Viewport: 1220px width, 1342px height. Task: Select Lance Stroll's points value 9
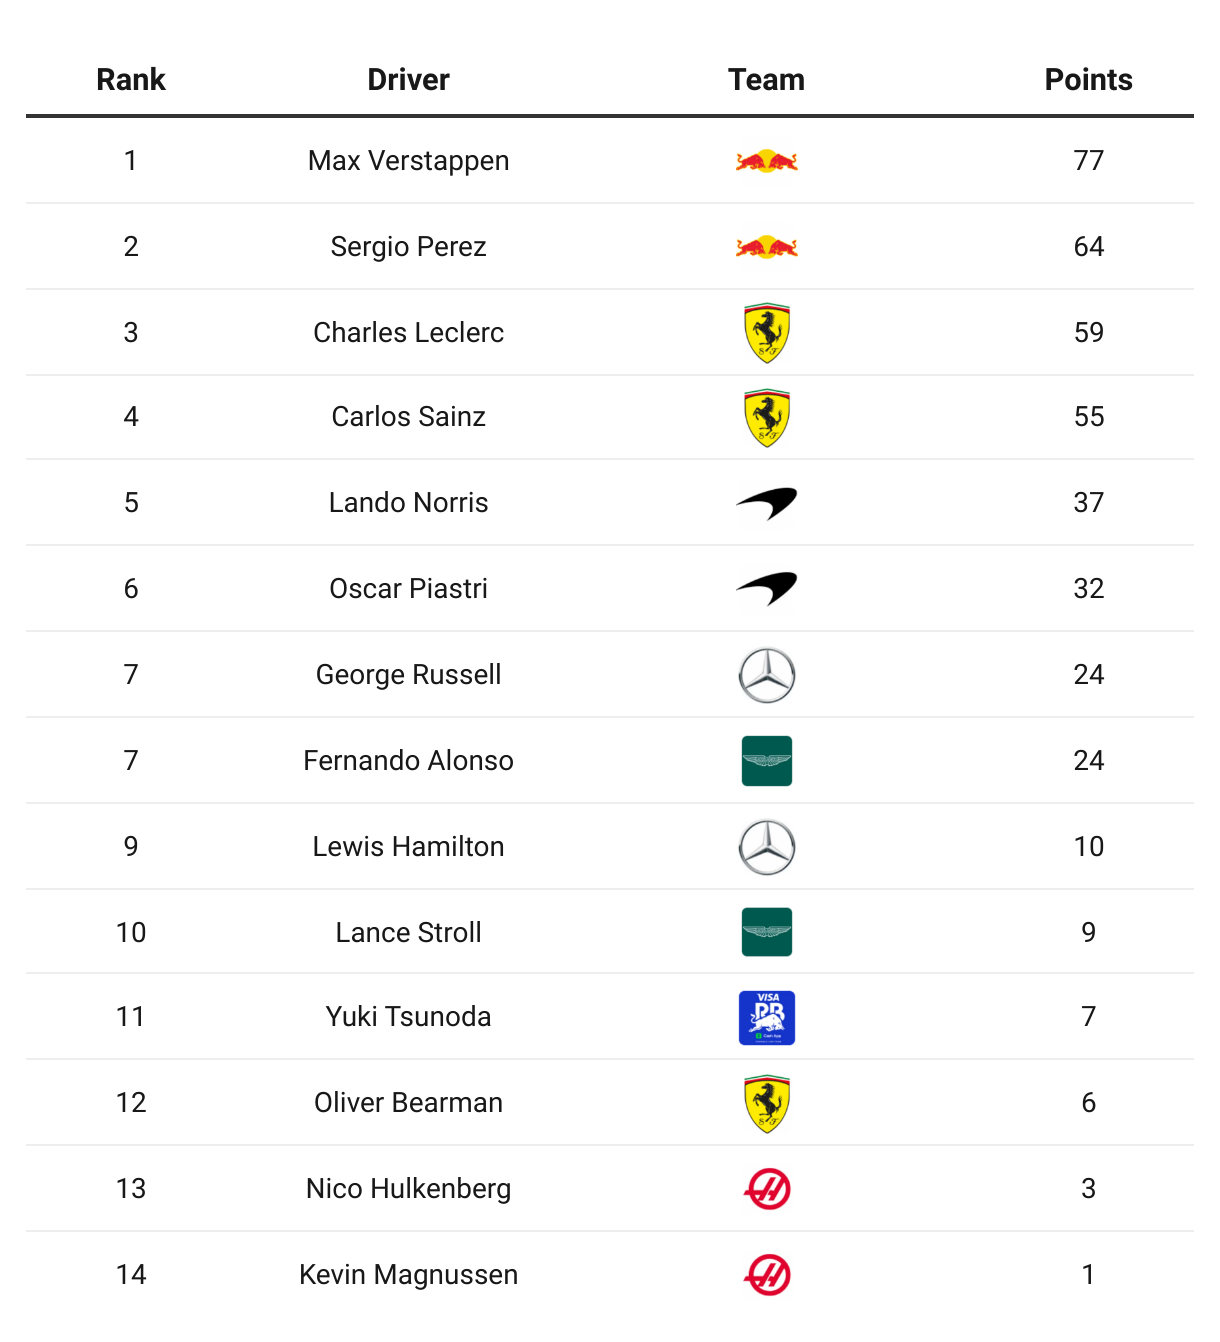(1088, 933)
